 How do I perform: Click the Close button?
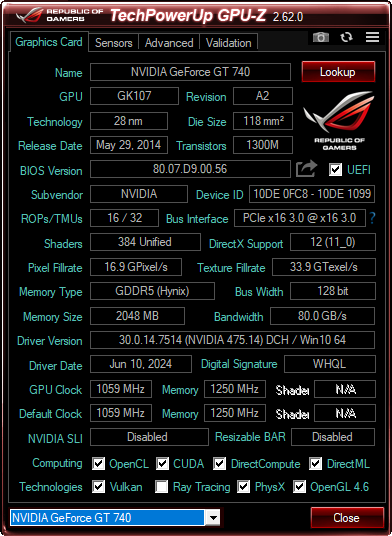point(347,518)
